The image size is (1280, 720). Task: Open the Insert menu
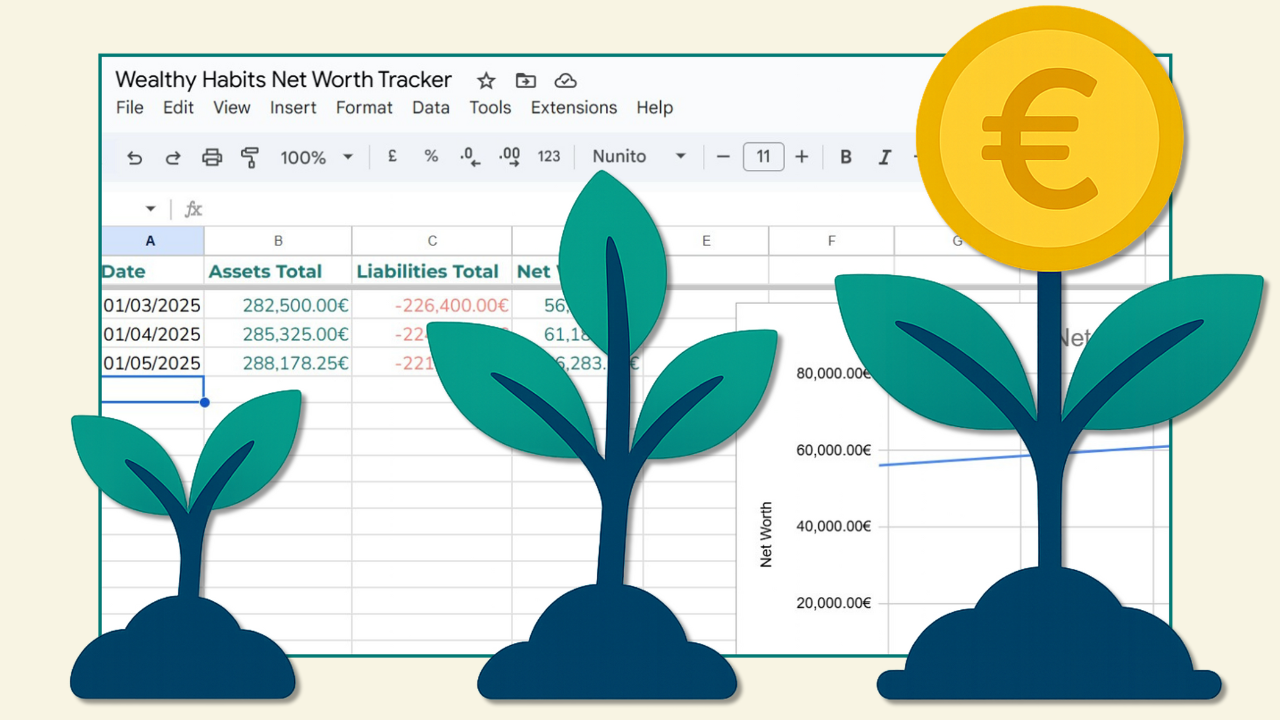293,107
